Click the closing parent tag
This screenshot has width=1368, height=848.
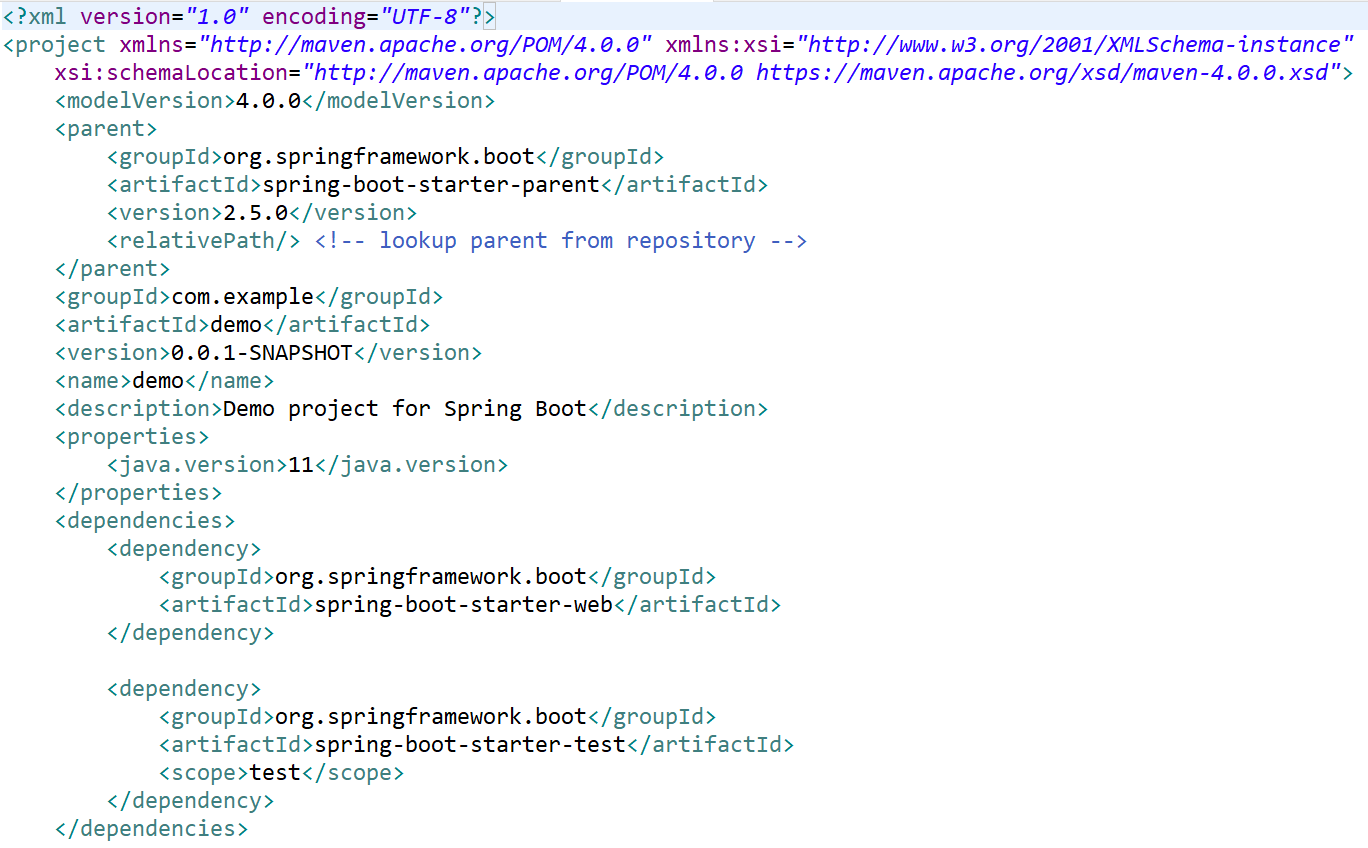[113, 268]
